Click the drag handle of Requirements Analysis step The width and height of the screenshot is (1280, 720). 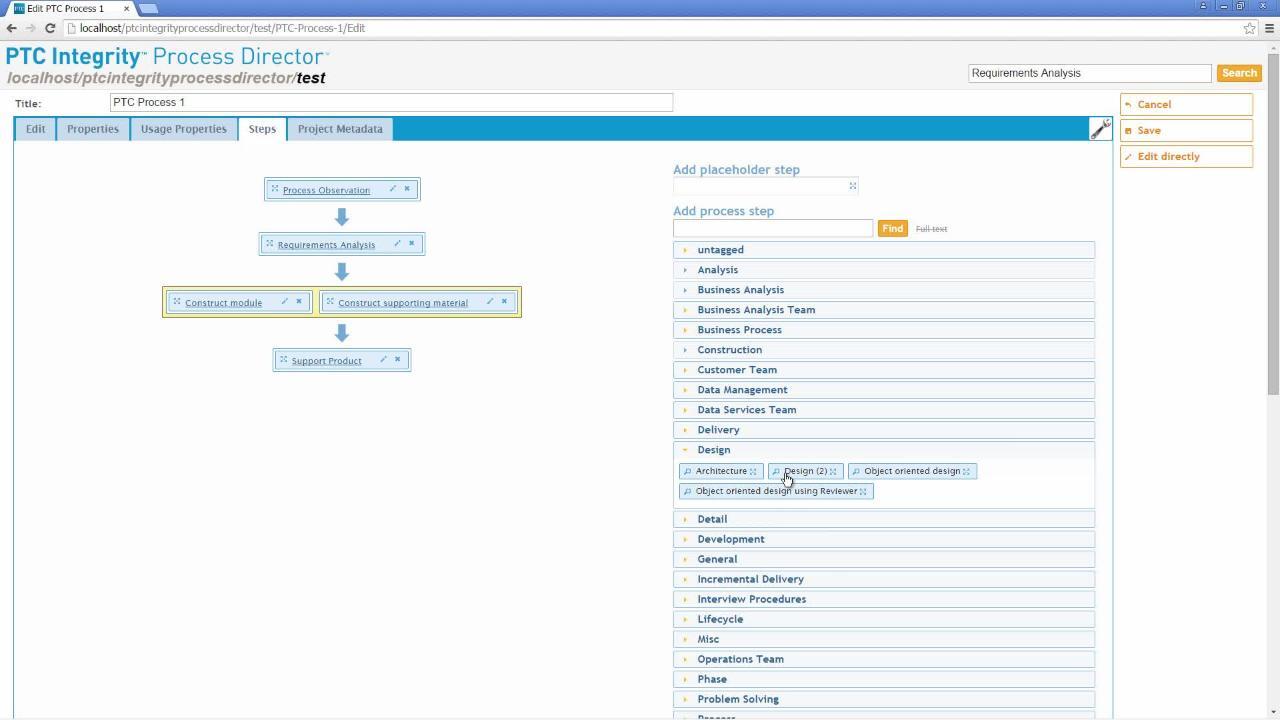pos(270,243)
